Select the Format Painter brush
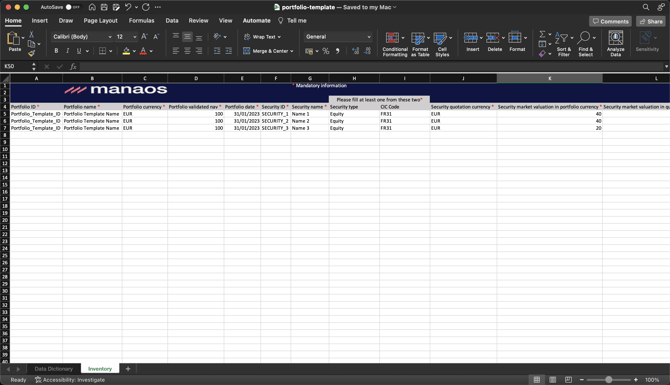Viewport: 670px width, 385px height. tap(31, 53)
